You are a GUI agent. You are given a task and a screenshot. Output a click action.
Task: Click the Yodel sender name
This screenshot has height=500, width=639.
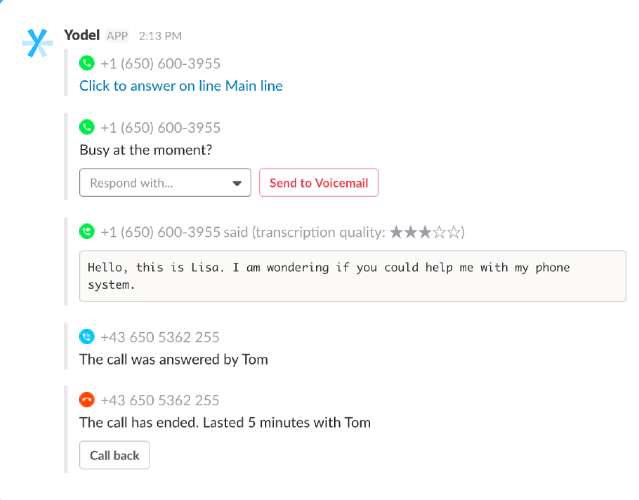82,35
